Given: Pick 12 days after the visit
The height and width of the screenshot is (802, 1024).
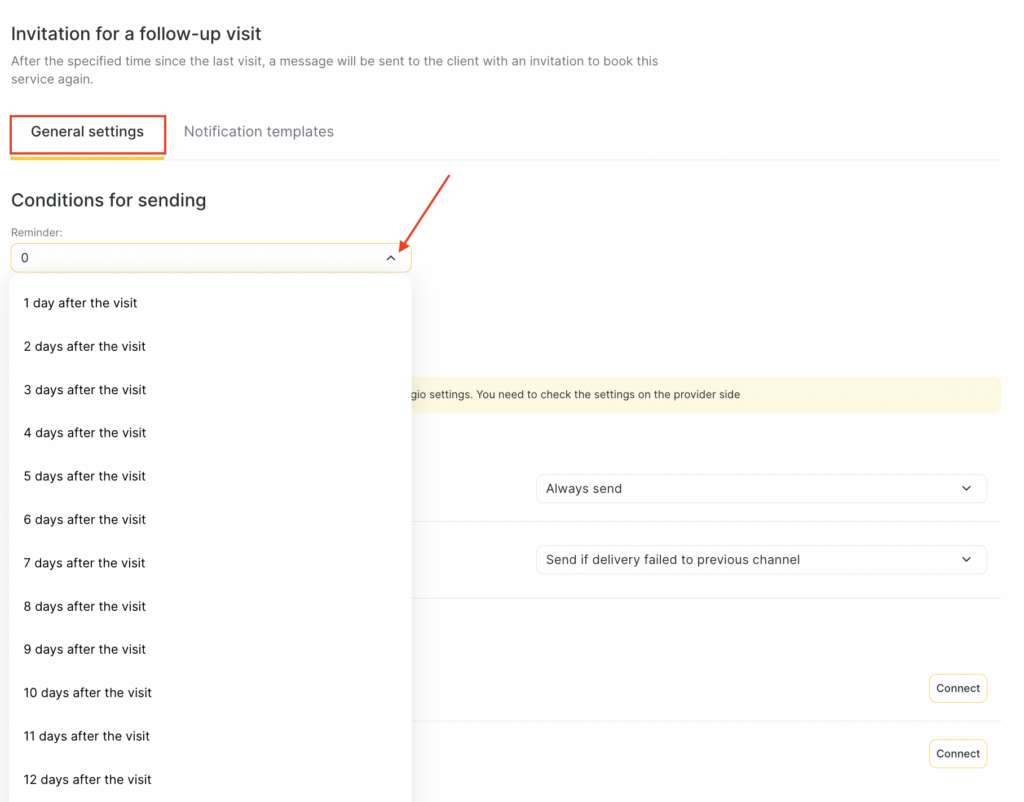Looking at the screenshot, I should pos(88,779).
